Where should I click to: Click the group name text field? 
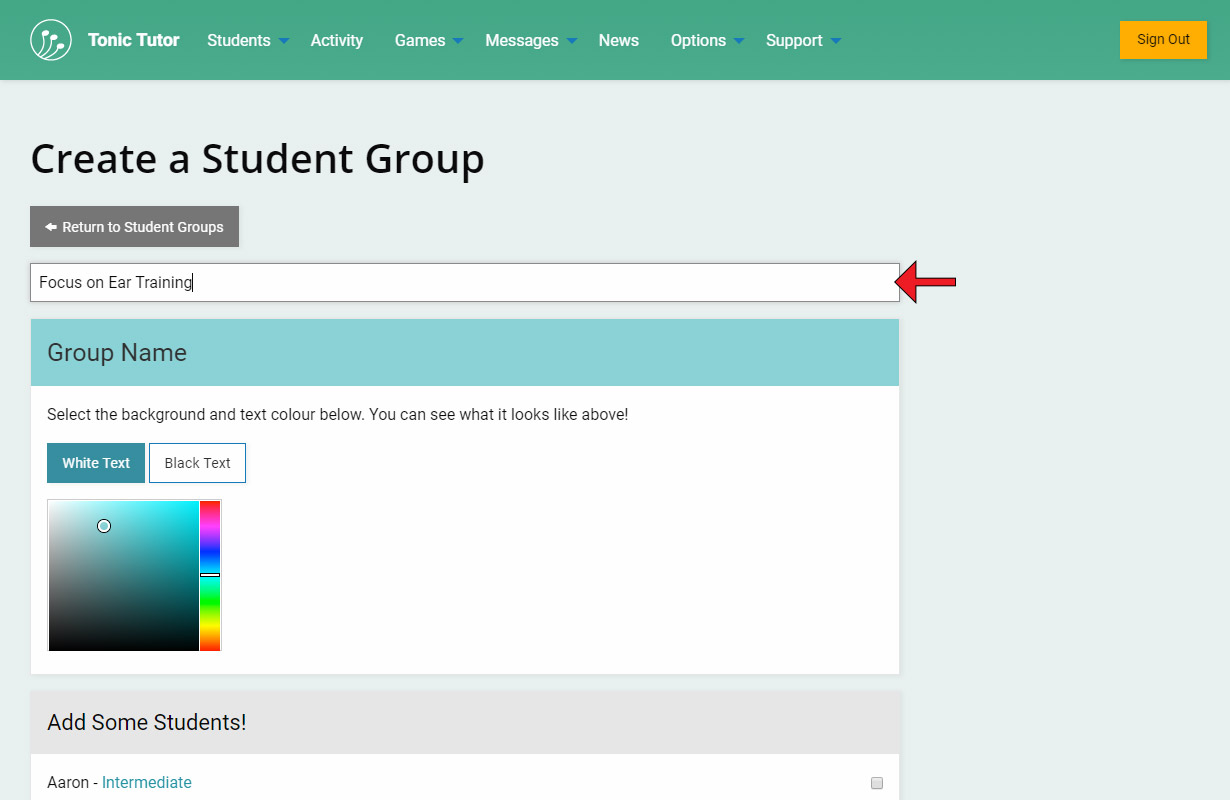point(464,283)
